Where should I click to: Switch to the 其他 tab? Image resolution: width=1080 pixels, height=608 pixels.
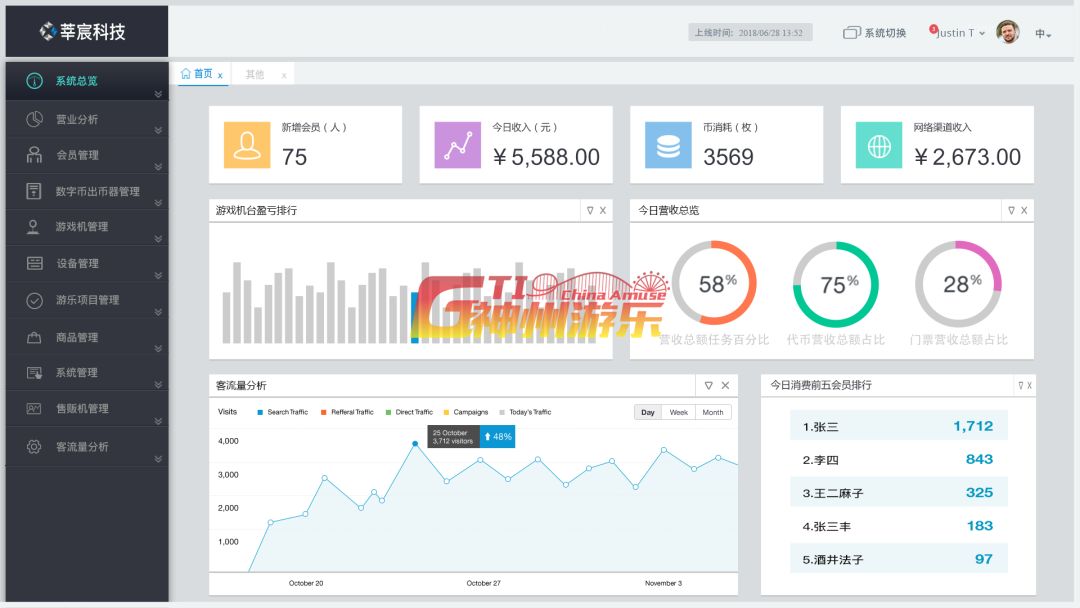coord(255,74)
